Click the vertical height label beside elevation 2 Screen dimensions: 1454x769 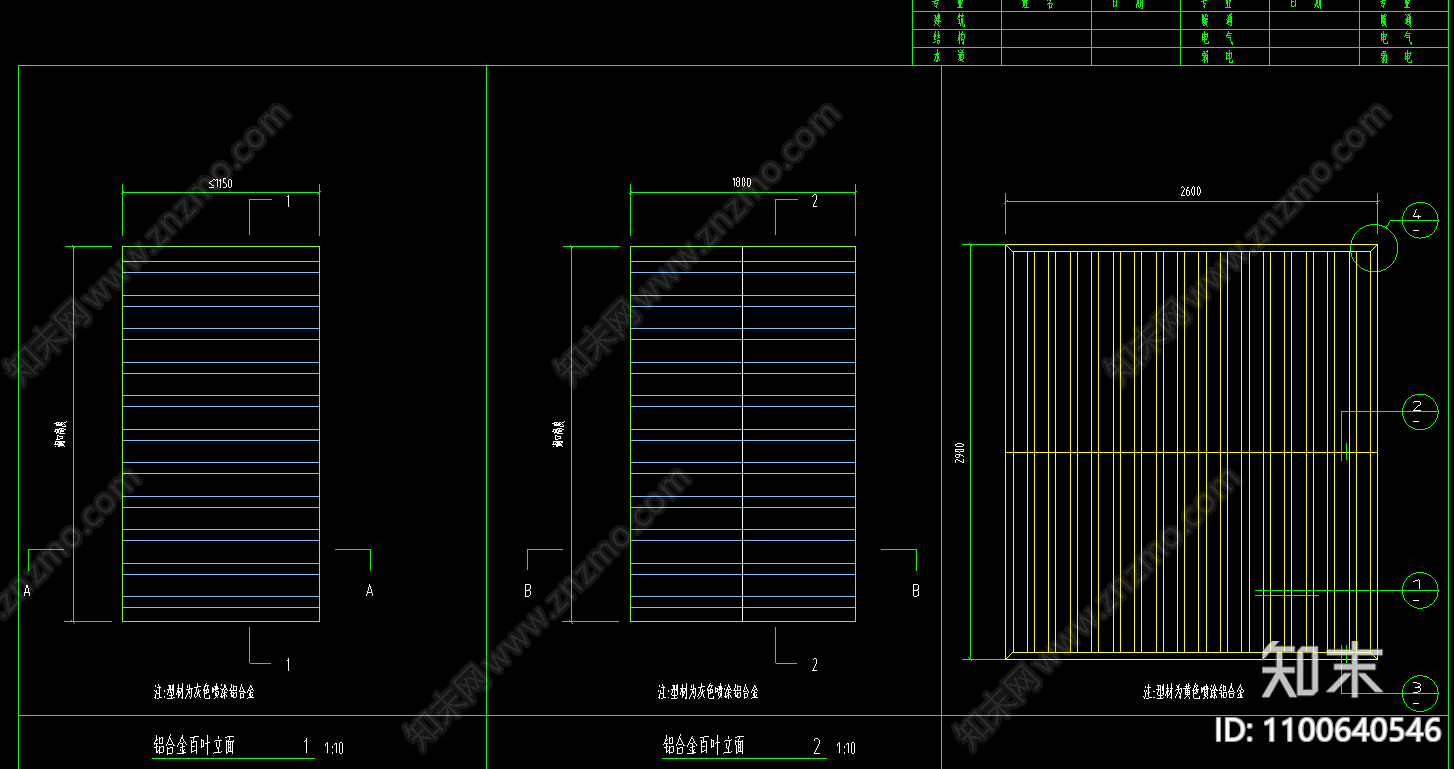point(558,434)
